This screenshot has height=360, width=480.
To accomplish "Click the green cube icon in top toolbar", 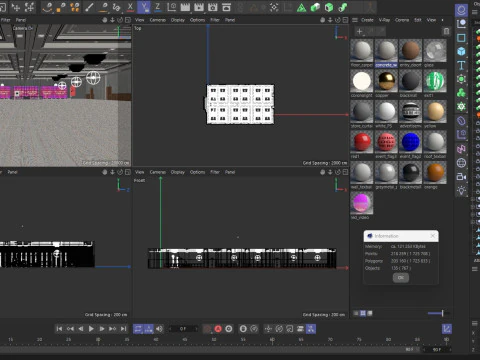I will 329,7.
